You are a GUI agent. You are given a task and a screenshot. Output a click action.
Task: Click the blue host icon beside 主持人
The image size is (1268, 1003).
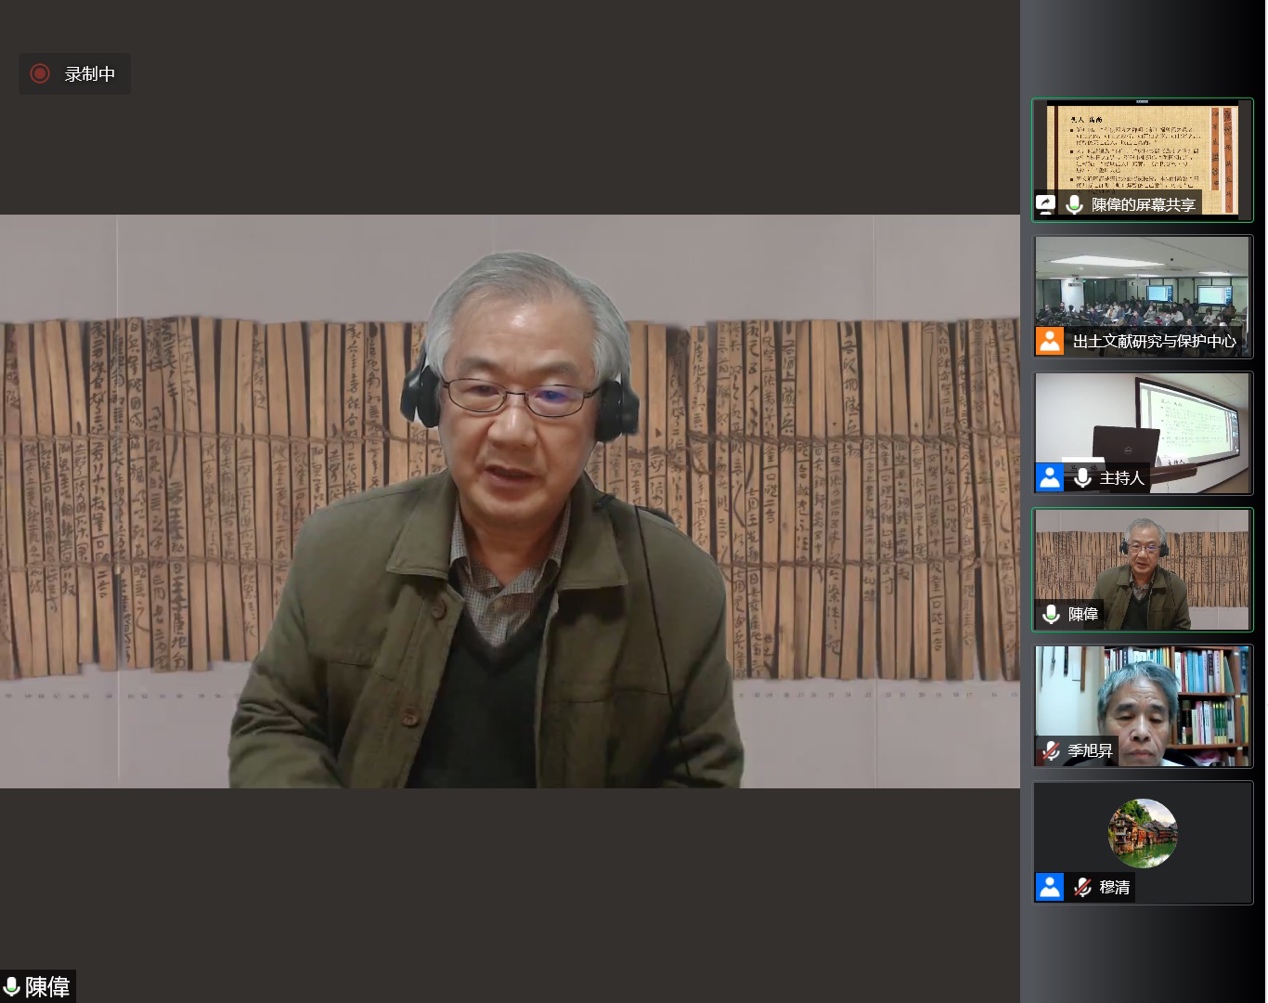(1049, 478)
